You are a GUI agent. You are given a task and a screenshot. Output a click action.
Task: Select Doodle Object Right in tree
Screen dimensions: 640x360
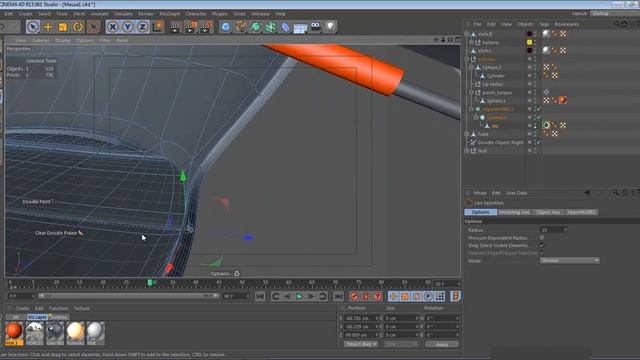(x=500, y=142)
